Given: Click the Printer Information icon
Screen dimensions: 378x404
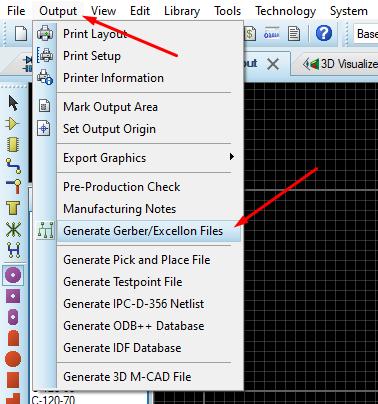Looking at the screenshot, I should click(45, 77).
